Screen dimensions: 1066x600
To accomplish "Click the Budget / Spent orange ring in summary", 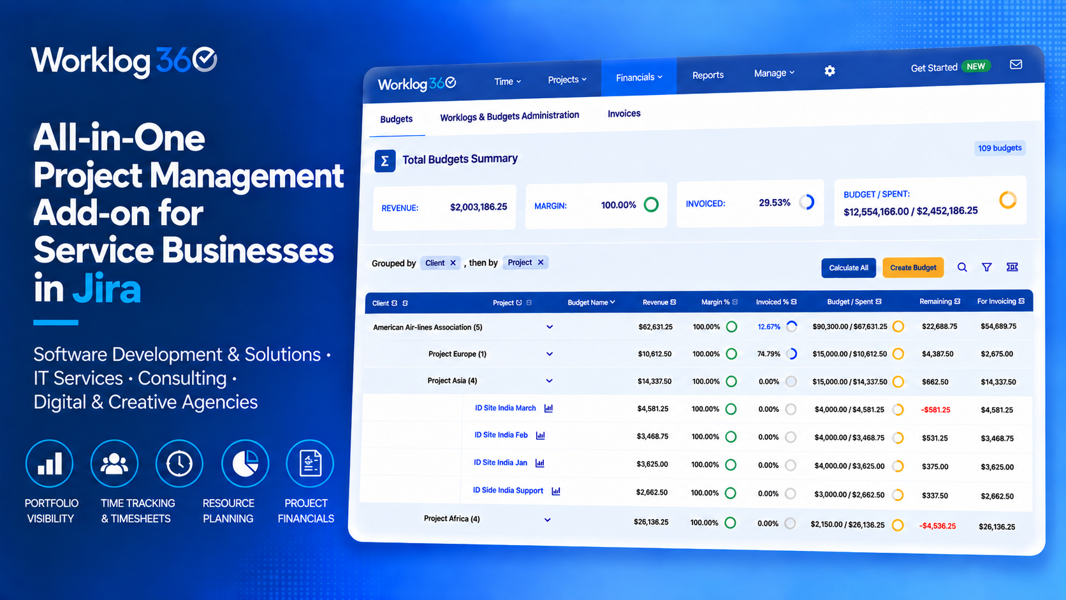I will tap(1008, 200).
